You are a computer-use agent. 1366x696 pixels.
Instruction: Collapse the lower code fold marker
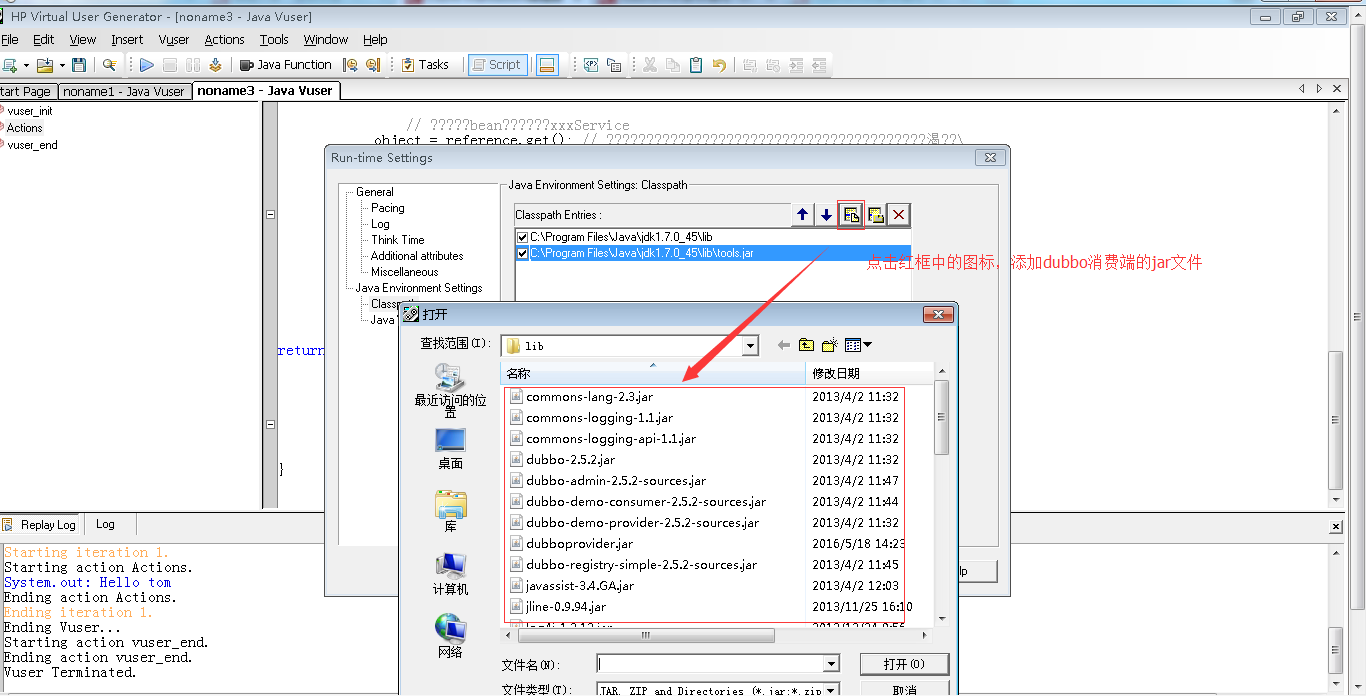click(x=270, y=424)
